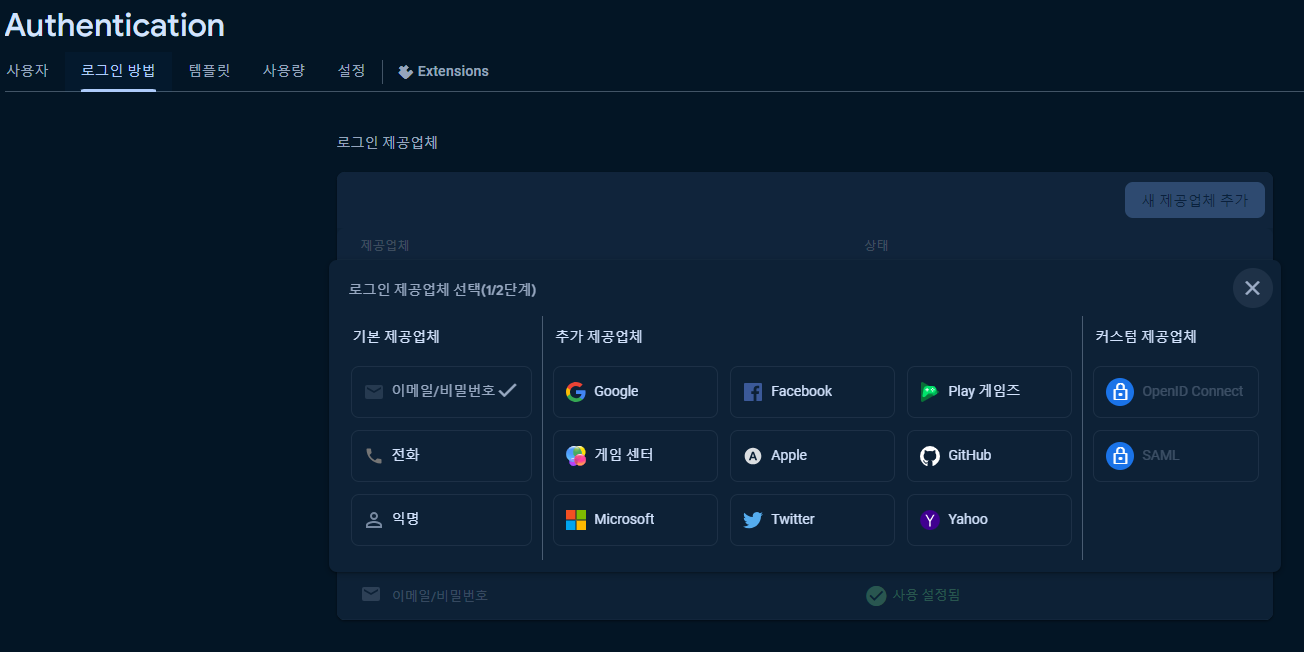Switch to the 템플릿 tab
The height and width of the screenshot is (652, 1304).
(x=209, y=71)
